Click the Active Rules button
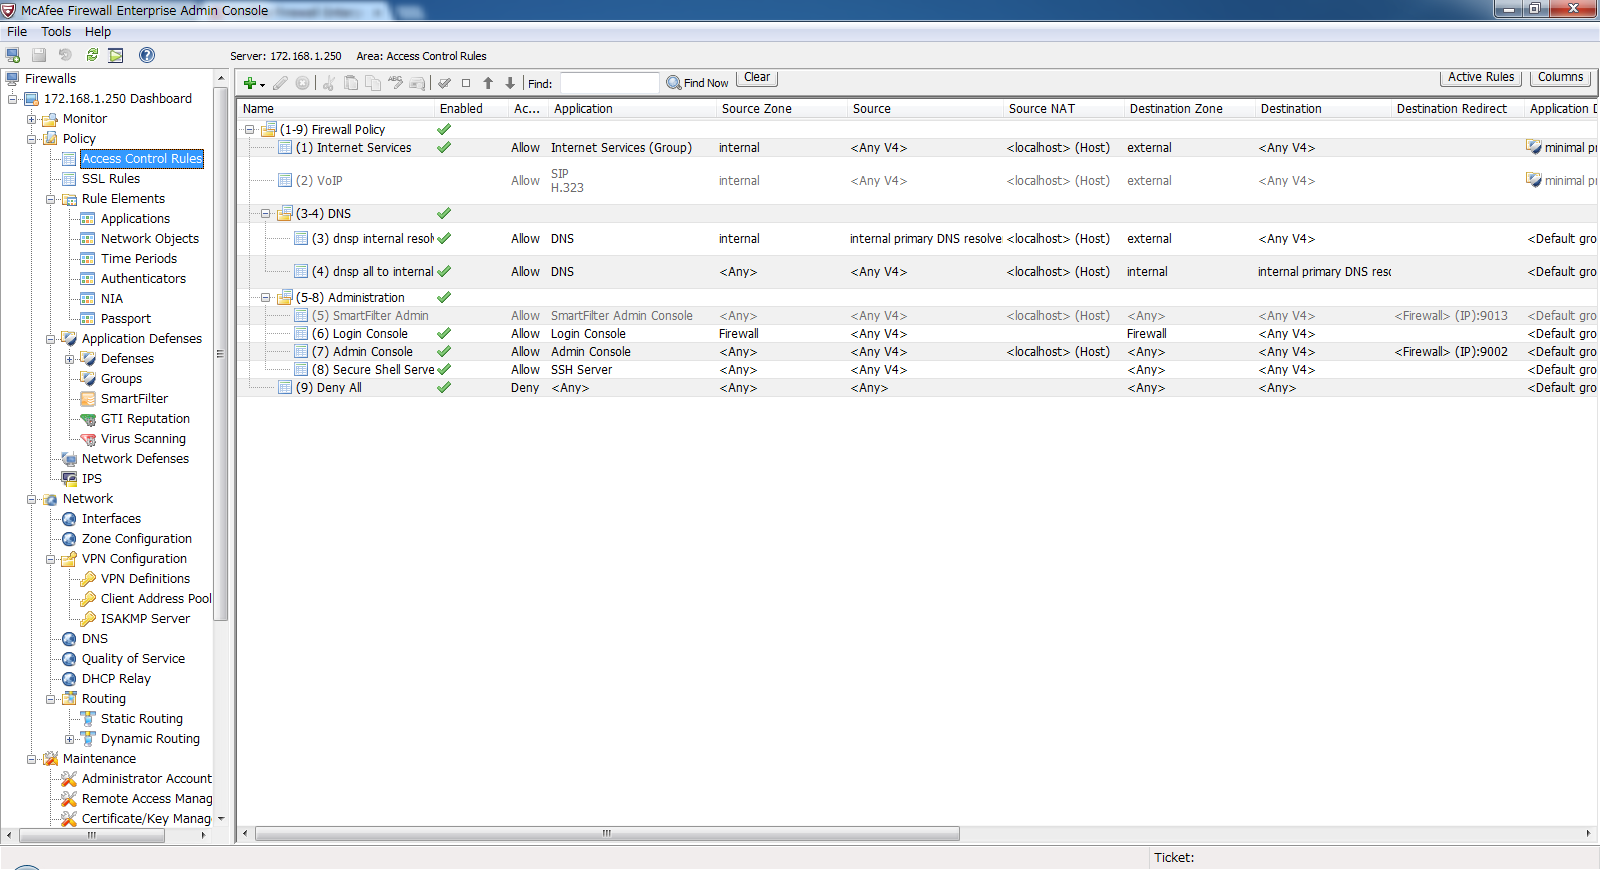The width and height of the screenshot is (1600, 870). click(1481, 77)
